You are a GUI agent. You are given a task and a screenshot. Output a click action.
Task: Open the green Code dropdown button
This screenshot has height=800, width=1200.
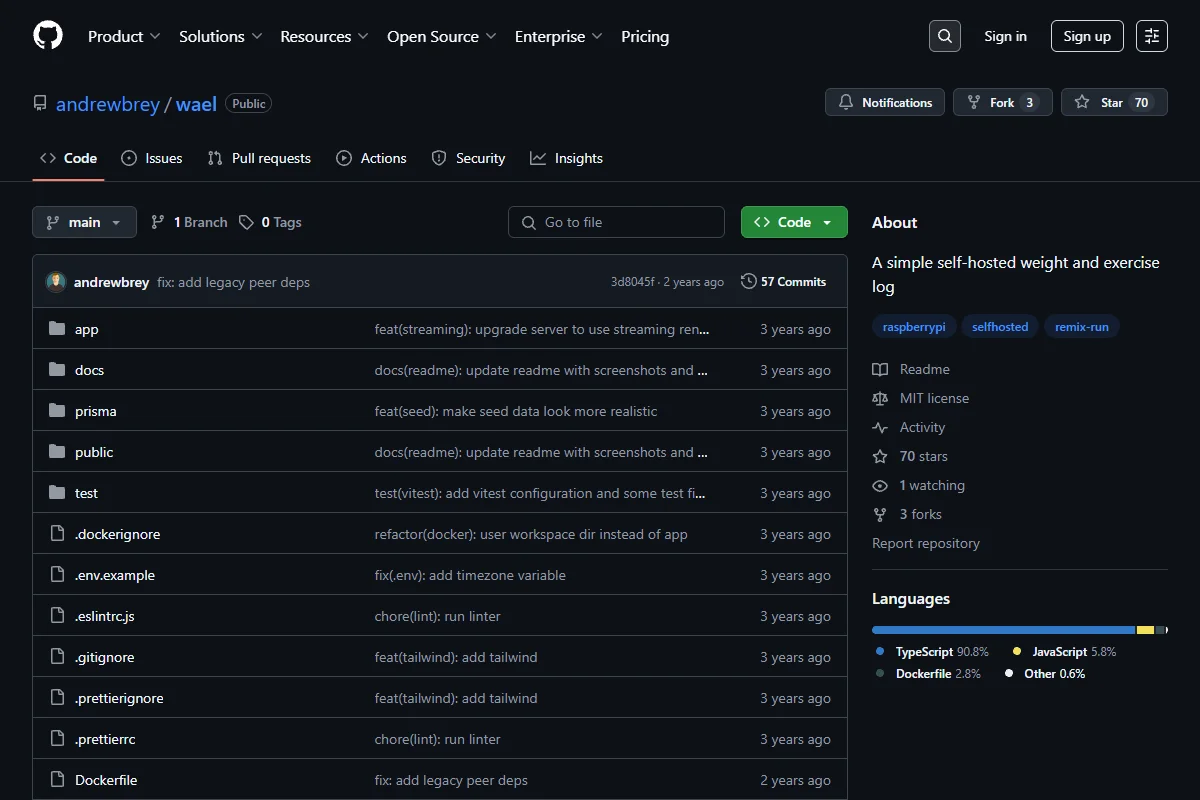pos(794,222)
